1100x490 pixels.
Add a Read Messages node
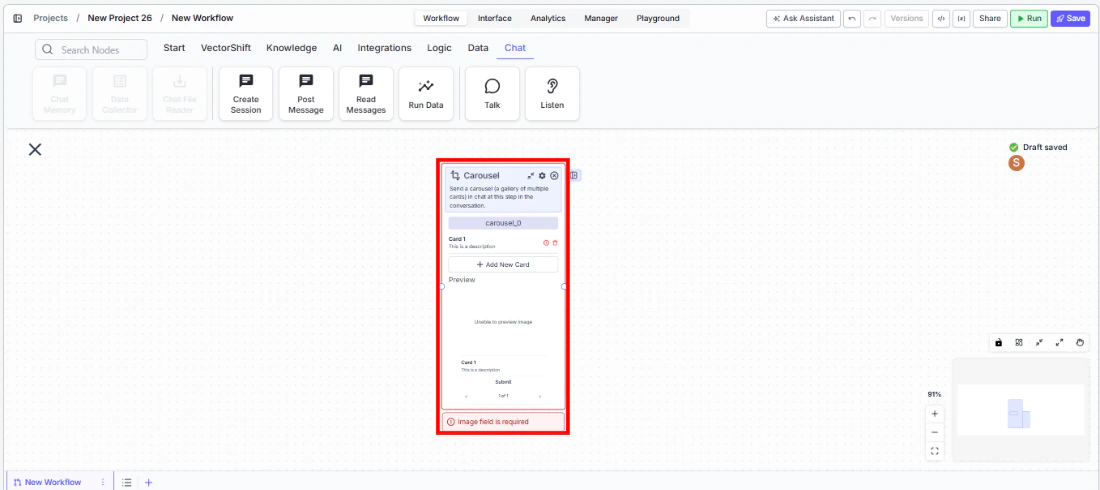tap(365, 94)
